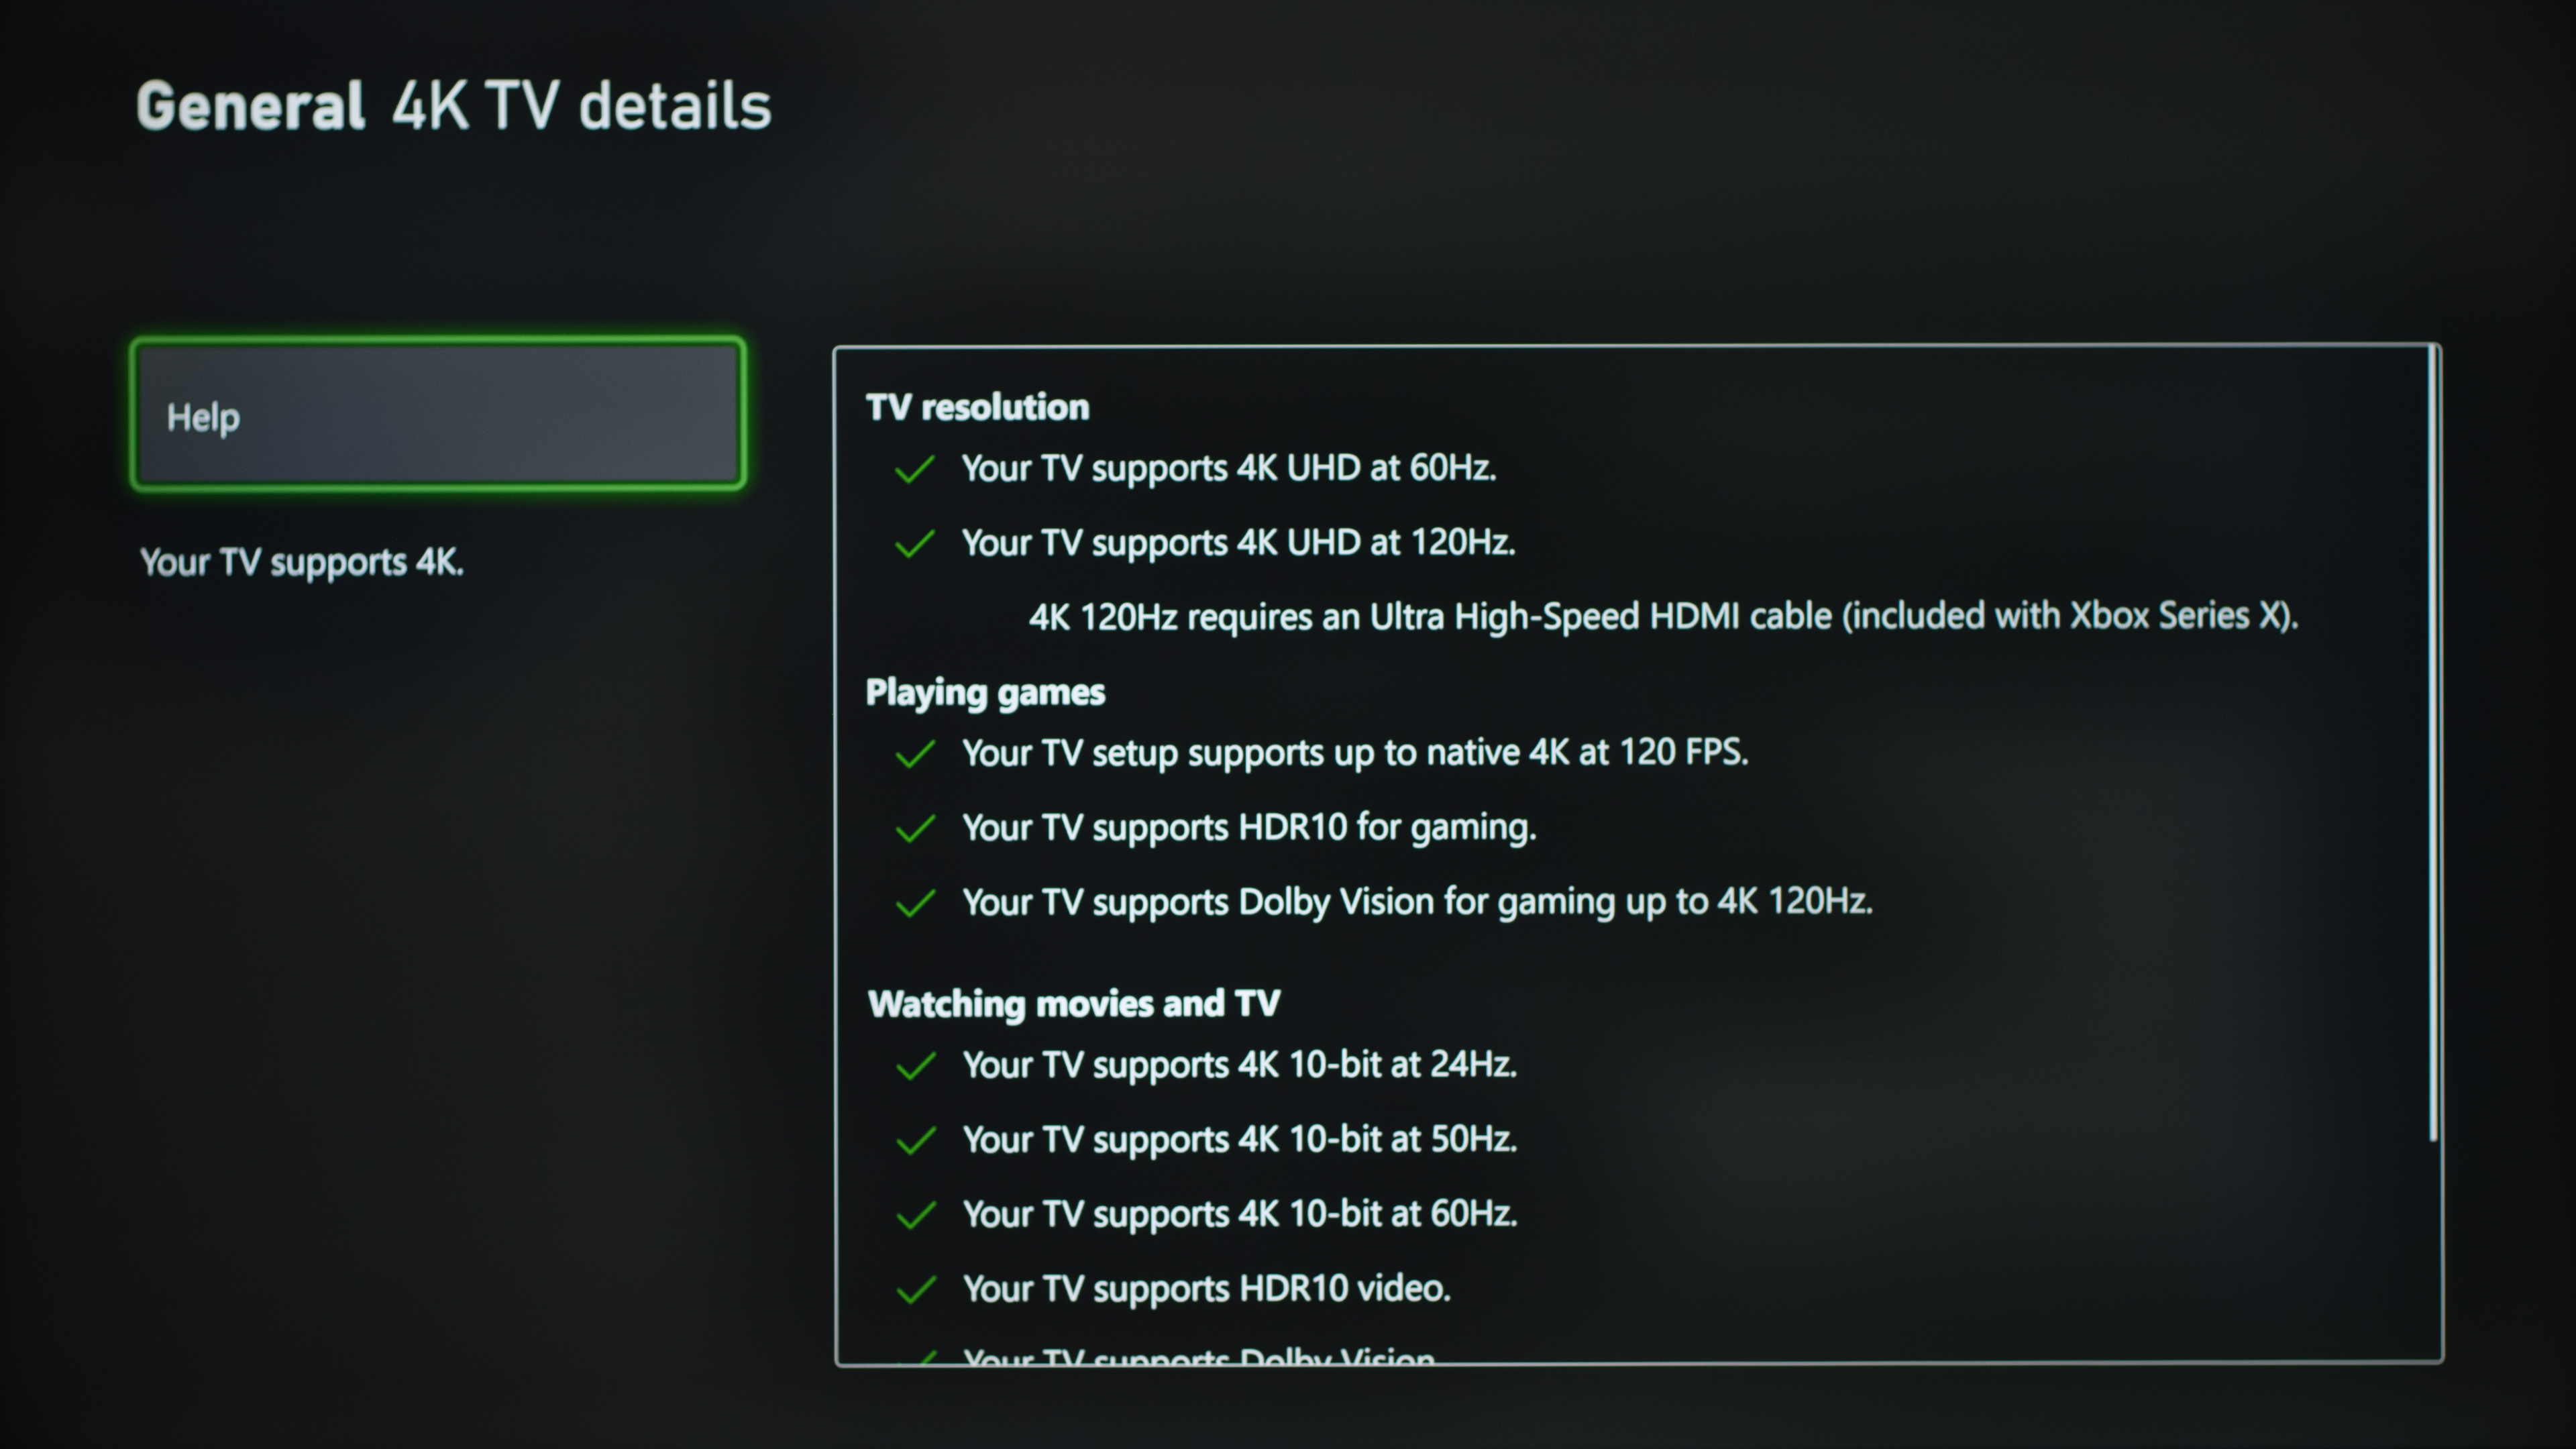Click the Dolby Vision for gaming checkmark
The width and height of the screenshot is (2576, 1449).
tap(915, 904)
